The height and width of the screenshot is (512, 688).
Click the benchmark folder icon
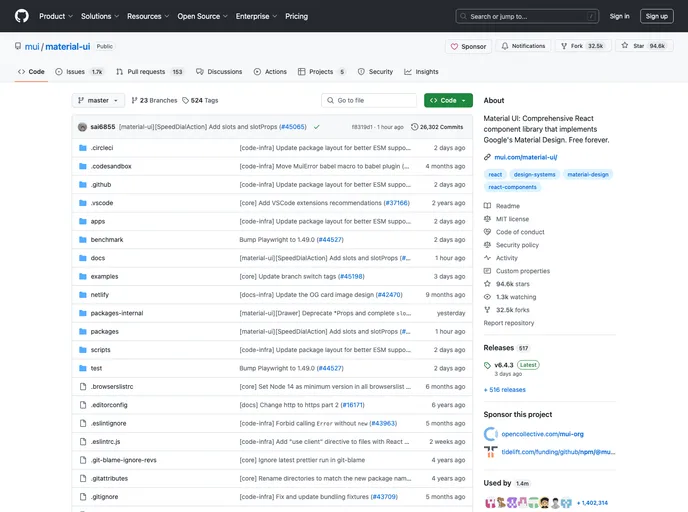(x=82, y=240)
